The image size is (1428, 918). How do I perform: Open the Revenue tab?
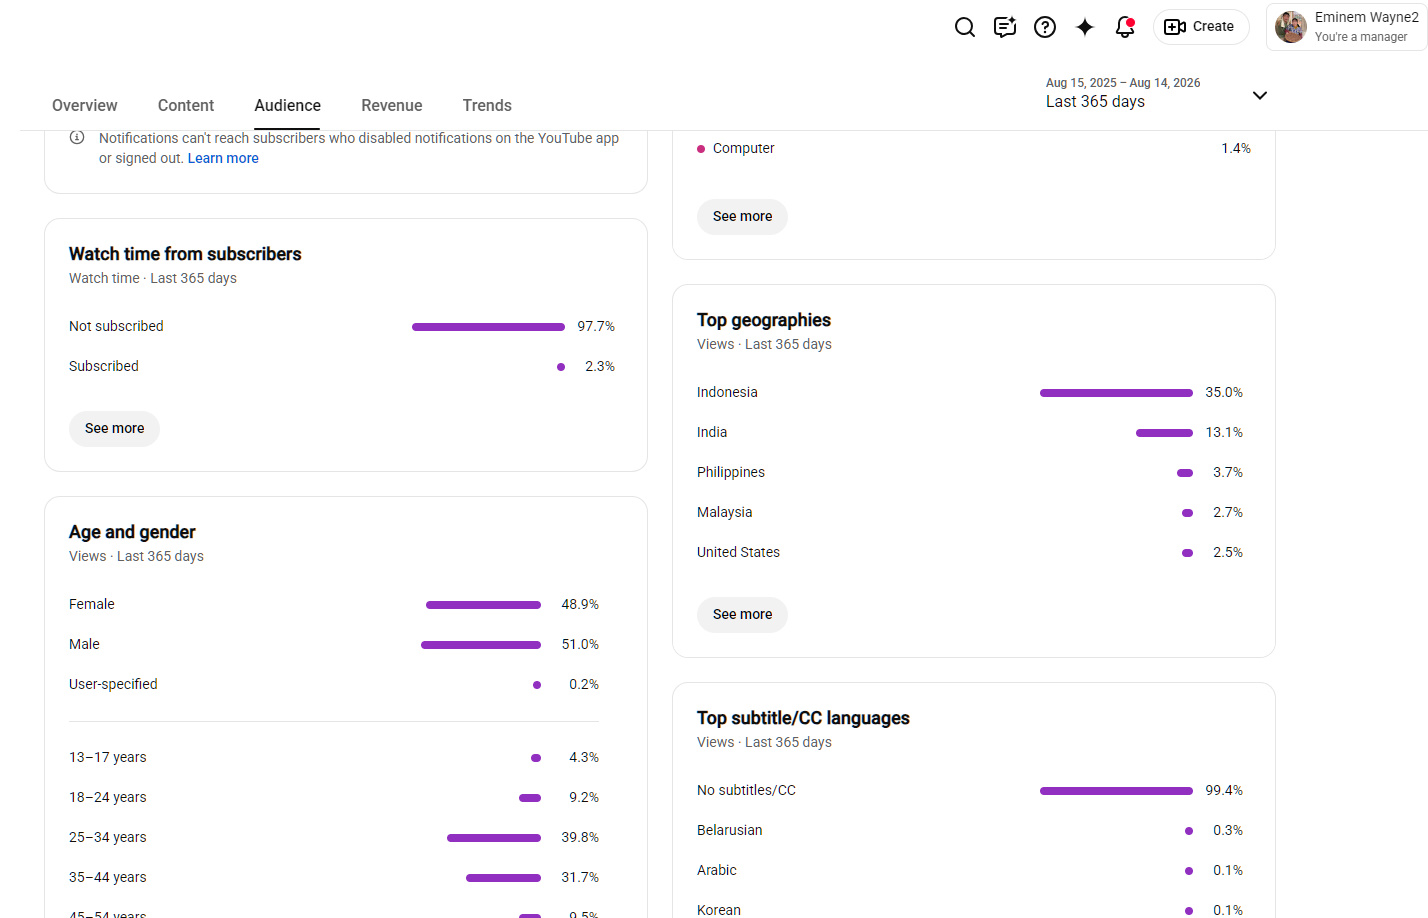pyautogui.click(x=392, y=105)
